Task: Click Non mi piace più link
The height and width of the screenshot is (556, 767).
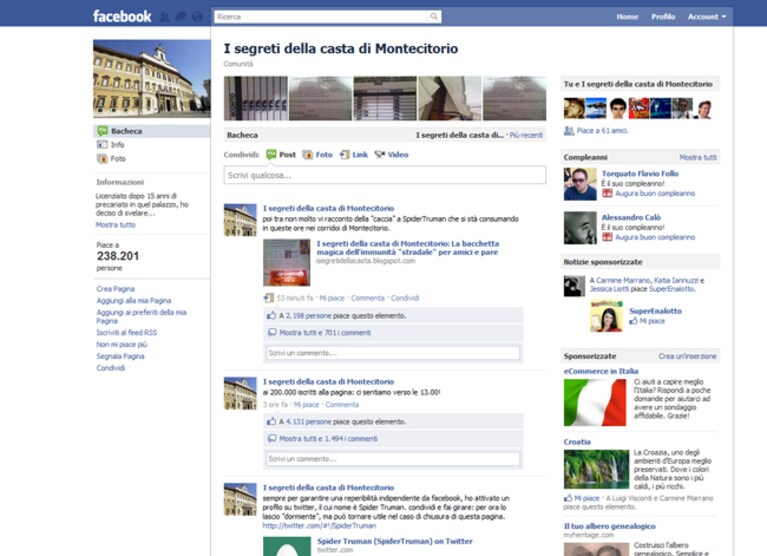Action: [x=122, y=344]
